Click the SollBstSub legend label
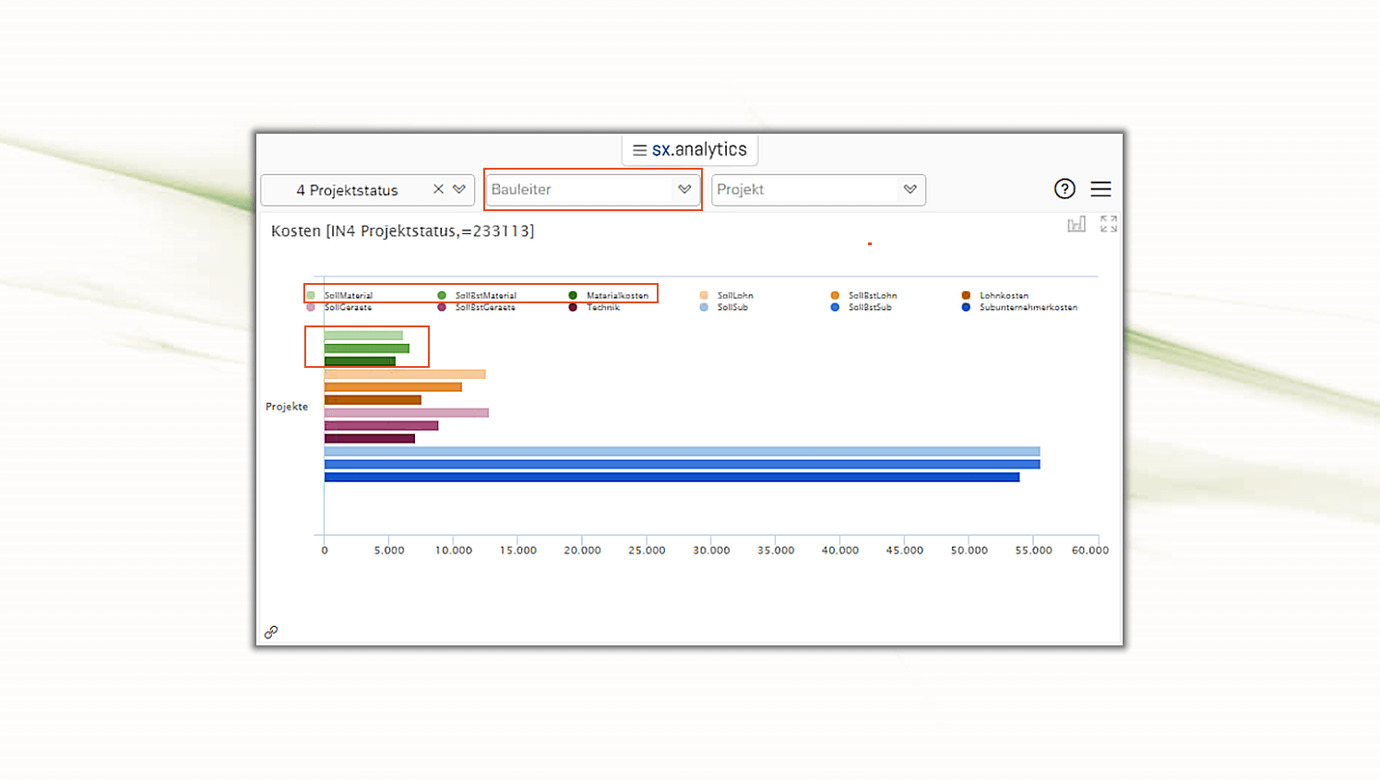The height and width of the screenshot is (780, 1380). 869,308
